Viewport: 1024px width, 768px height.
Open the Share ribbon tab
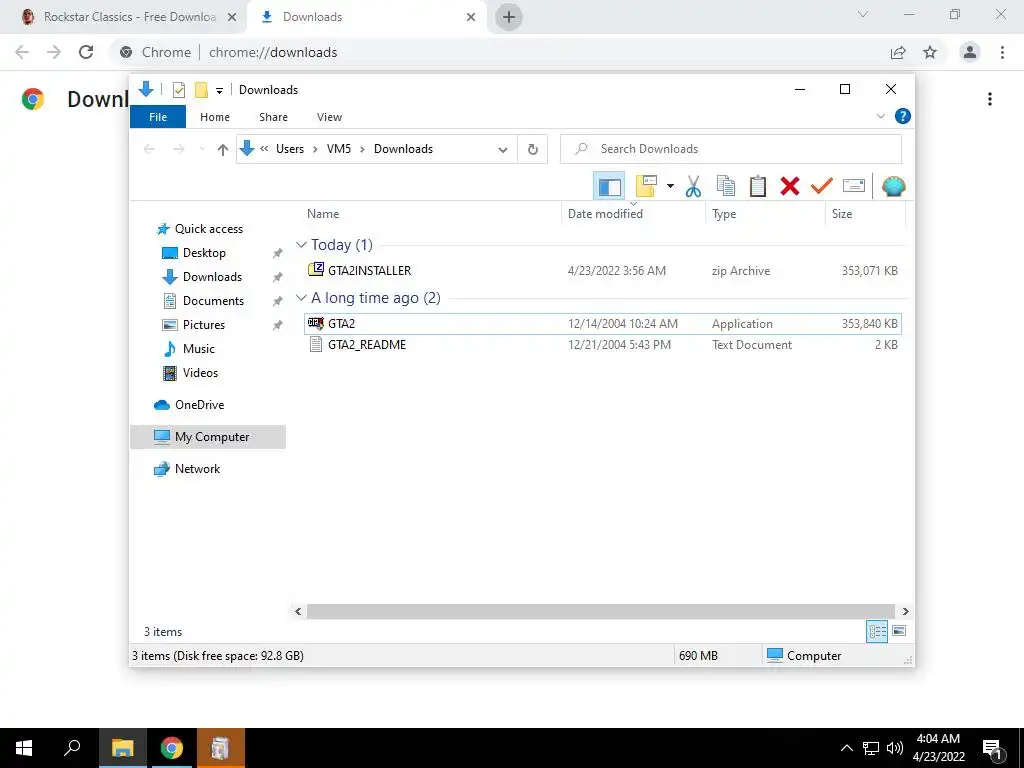[273, 117]
